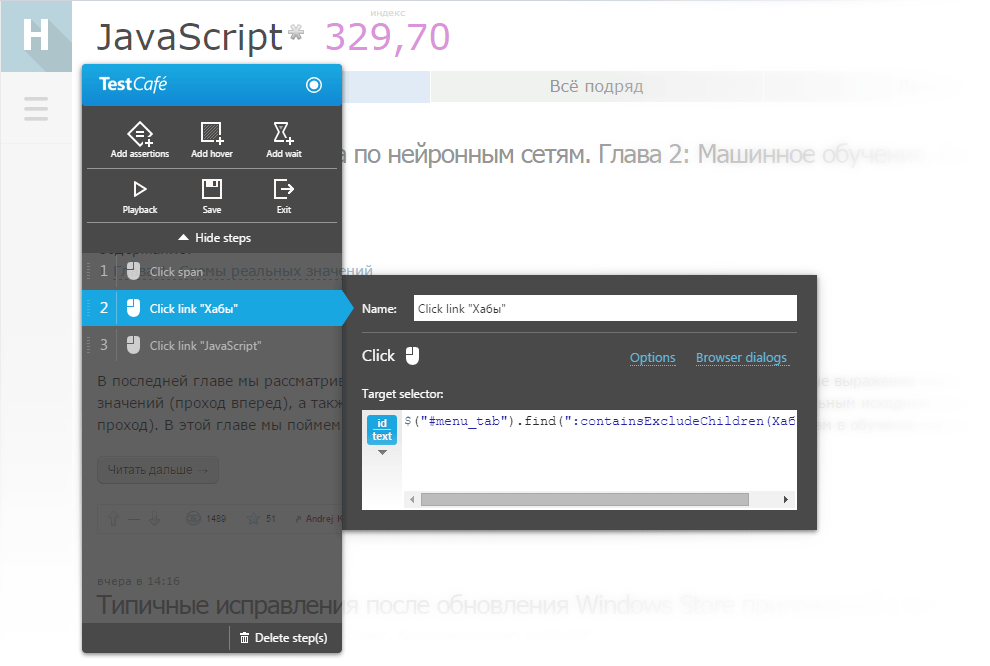990x666 pixels.
Task: Select the Add wait tool
Action: point(283,140)
